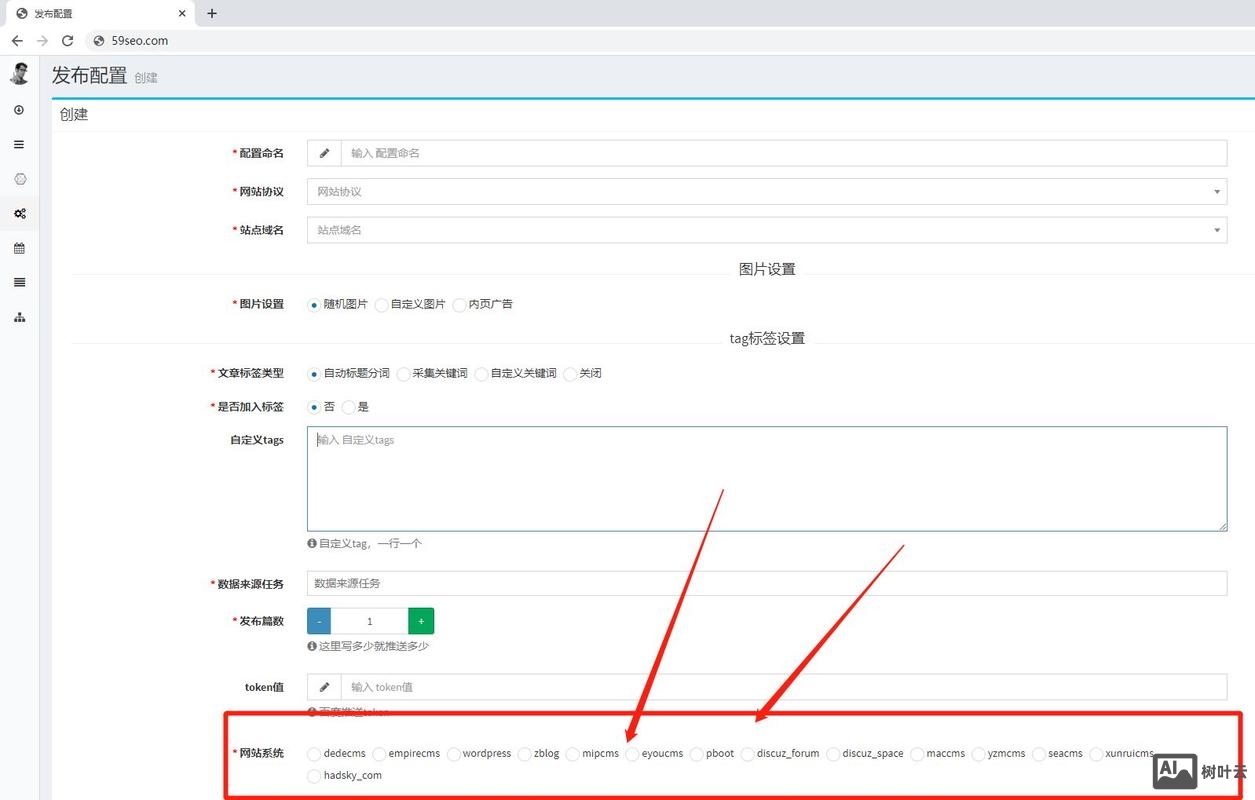Click the calendar icon in the sidebar
The width and height of the screenshot is (1255, 800).
[18, 248]
